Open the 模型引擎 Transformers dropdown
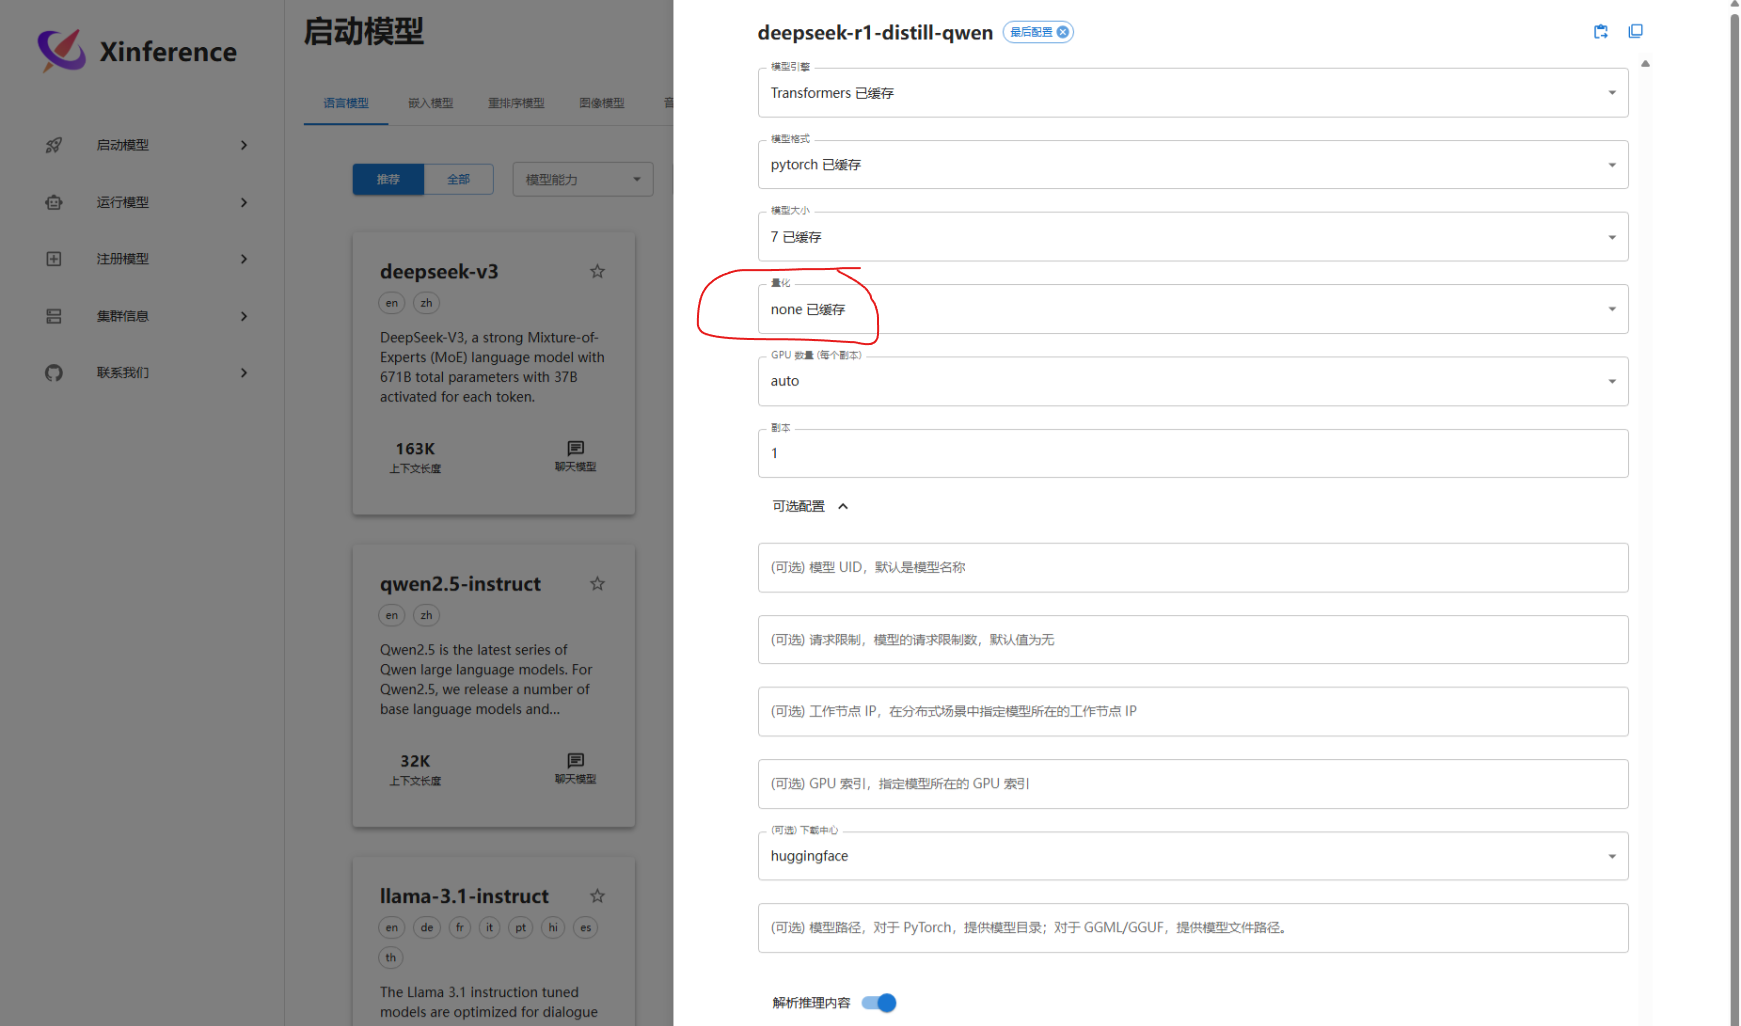The width and height of the screenshot is (1741, 1026). (x=1193, y=93)
